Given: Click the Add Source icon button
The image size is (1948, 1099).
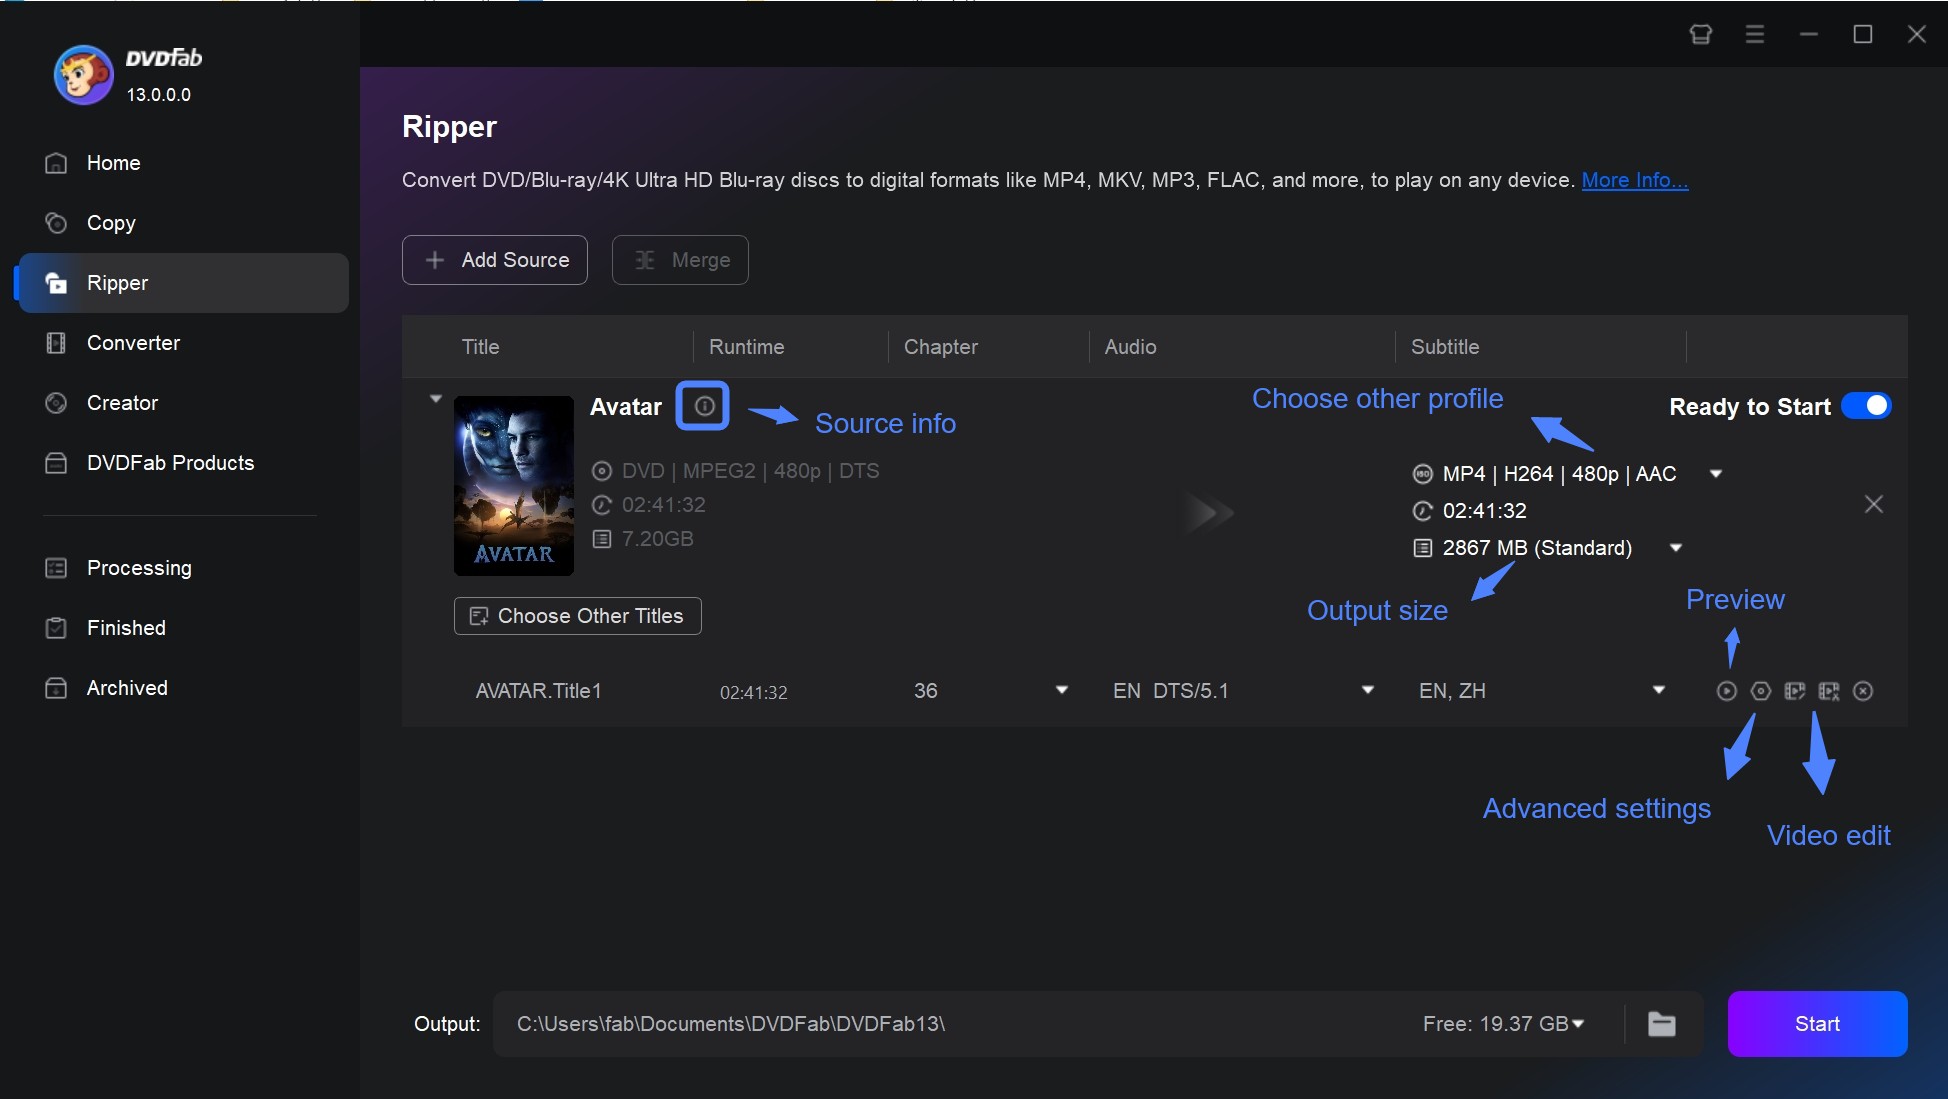Looking at the screenshot, I should tap(433, 260).
